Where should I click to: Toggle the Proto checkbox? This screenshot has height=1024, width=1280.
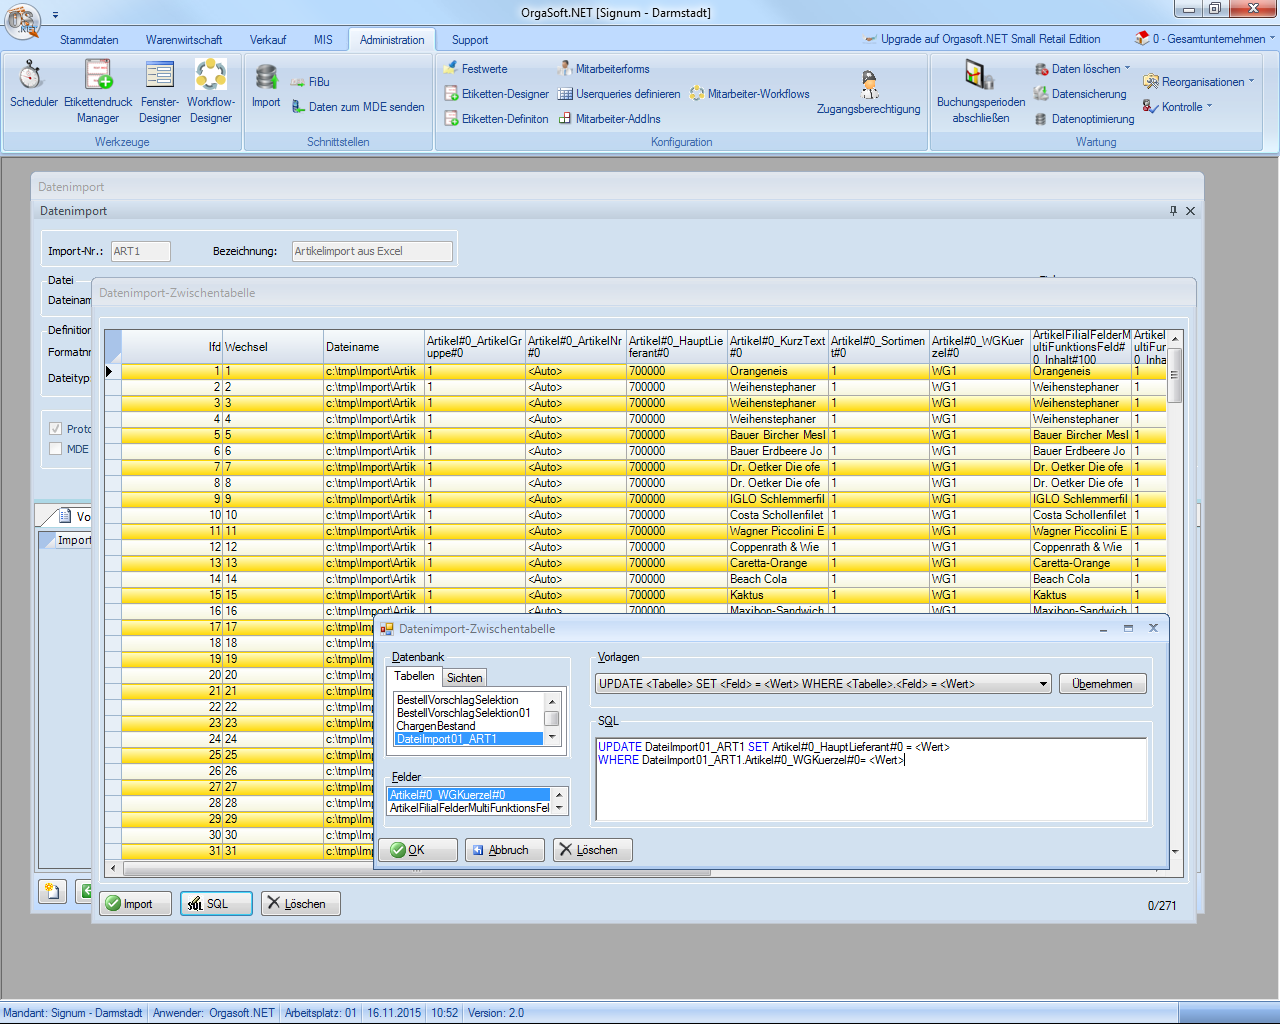[56, 429]
